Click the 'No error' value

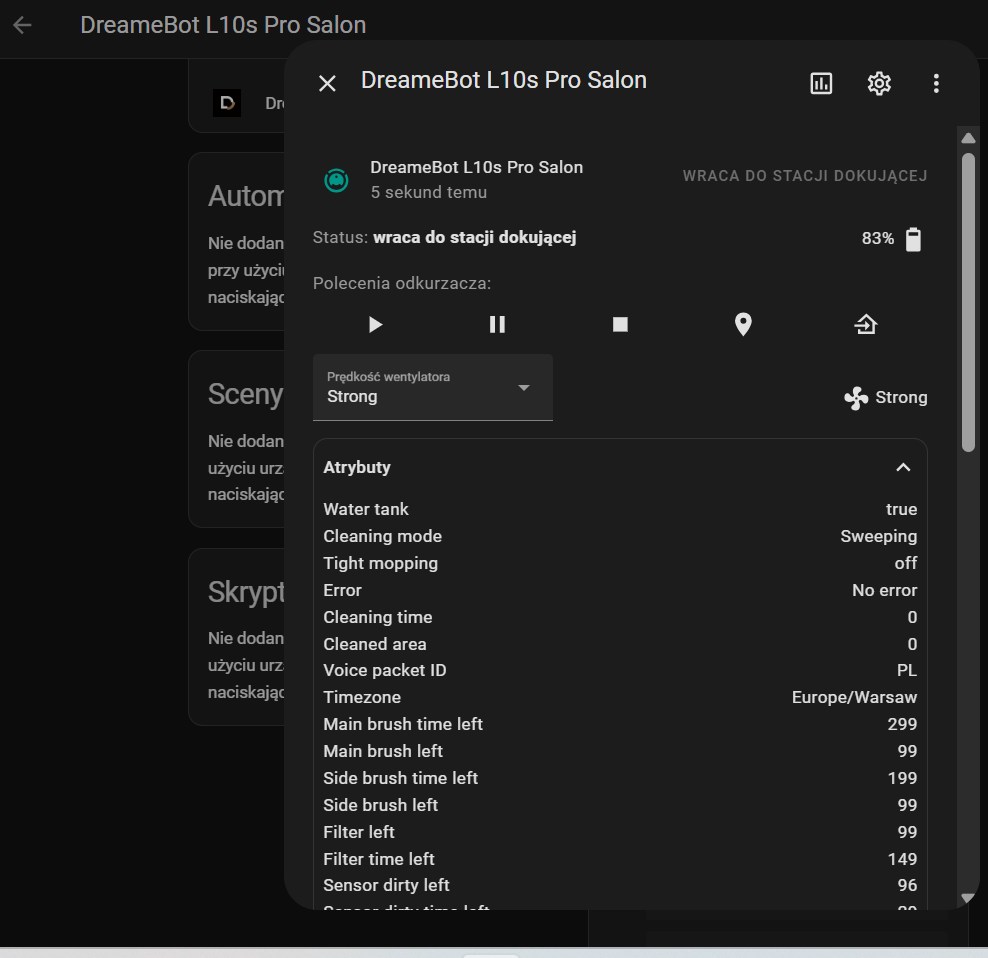point(884,591)
